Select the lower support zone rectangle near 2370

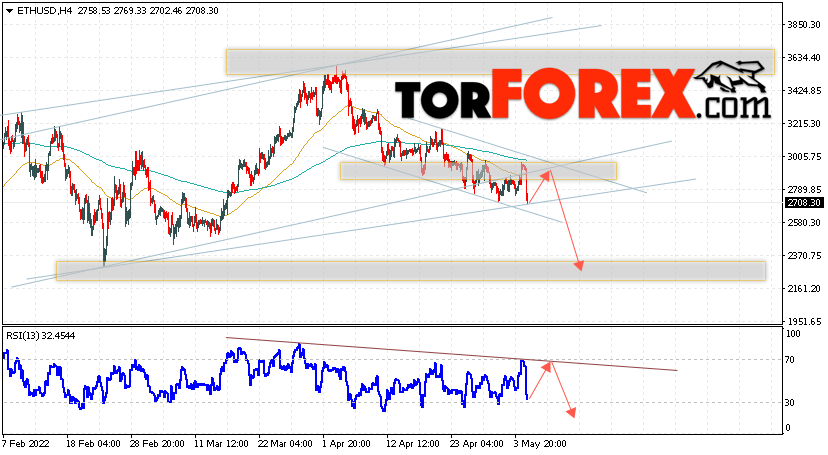[x=411, y=271]
